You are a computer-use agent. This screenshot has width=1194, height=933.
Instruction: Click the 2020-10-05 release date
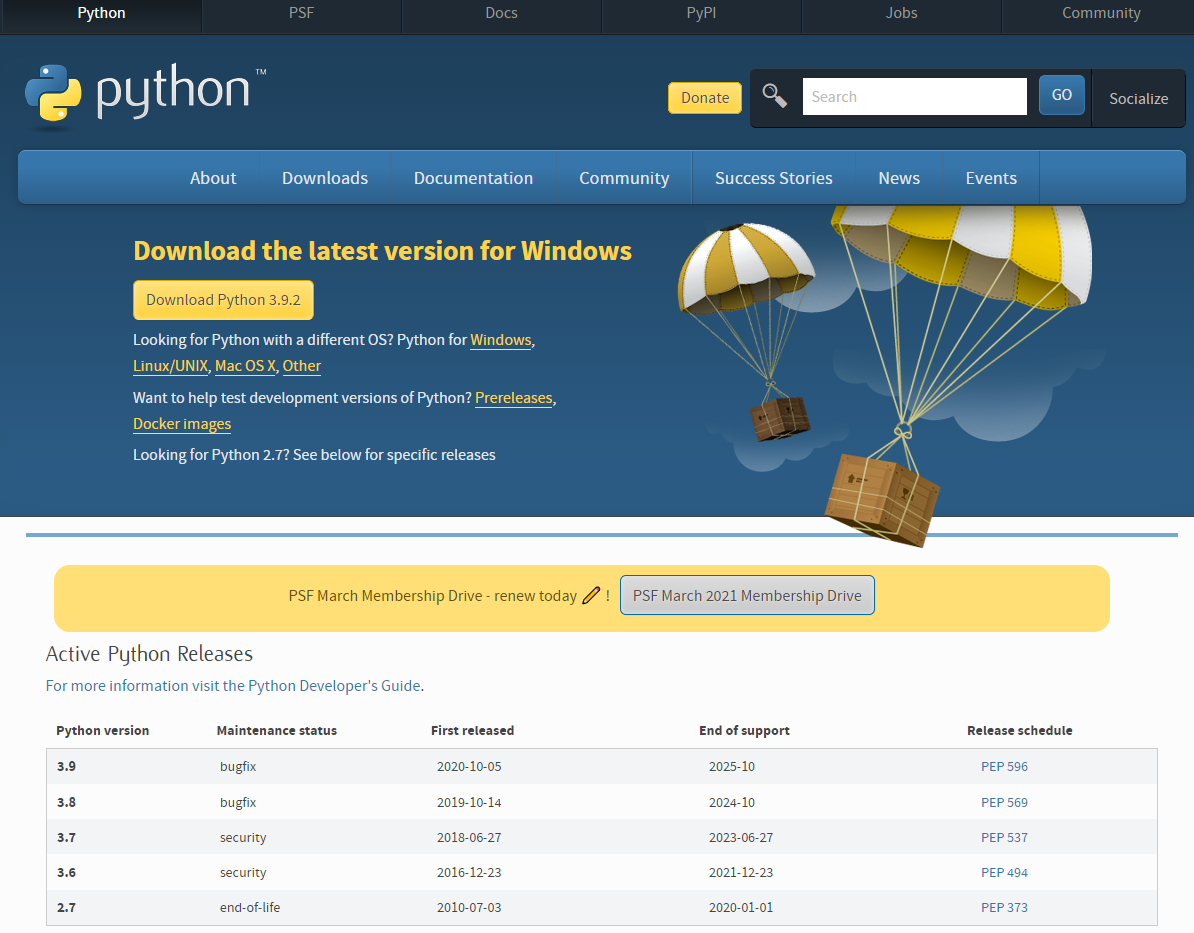coord(469,766)
